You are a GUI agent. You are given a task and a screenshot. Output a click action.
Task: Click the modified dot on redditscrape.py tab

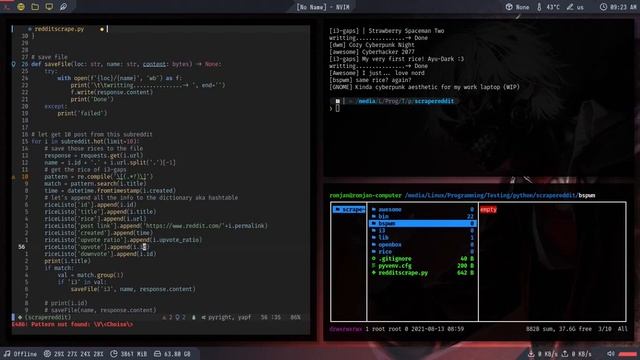click(x=102, y=29)
